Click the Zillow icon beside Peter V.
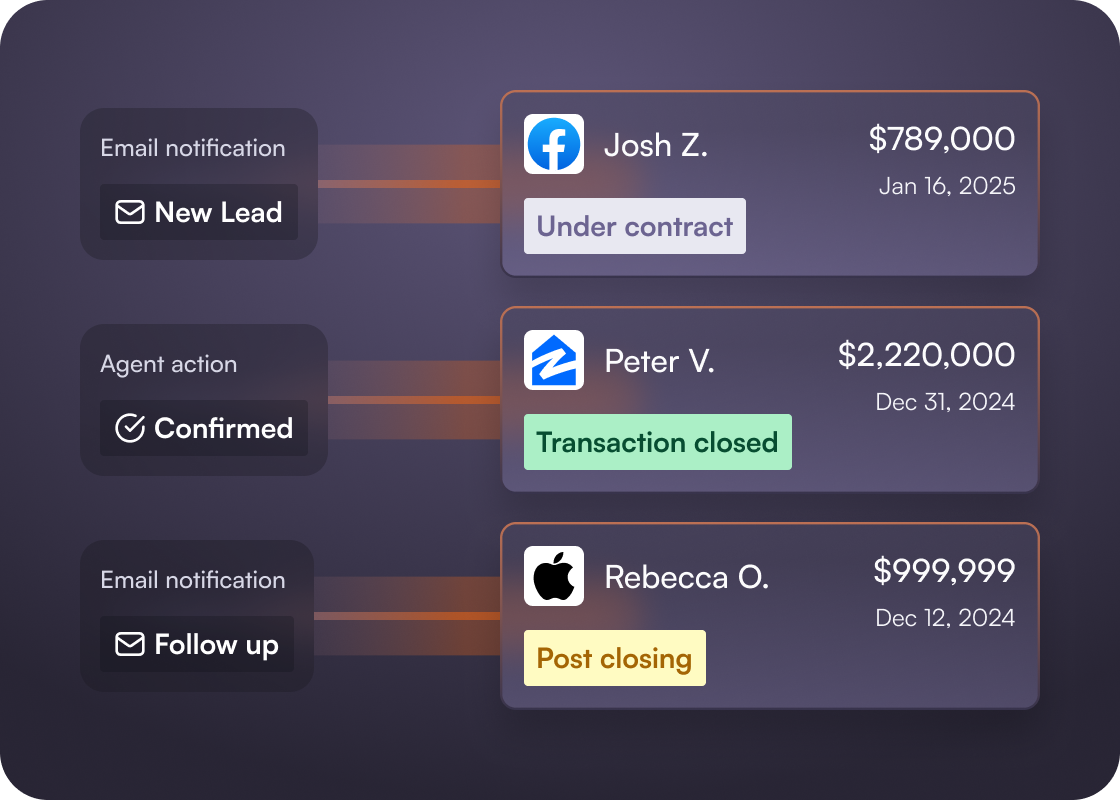 coord(554,360)
